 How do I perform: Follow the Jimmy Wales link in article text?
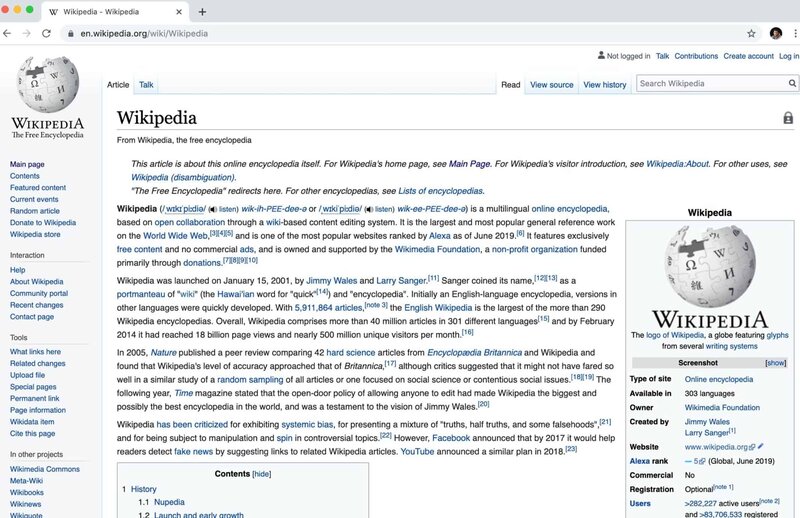point(332,281)
